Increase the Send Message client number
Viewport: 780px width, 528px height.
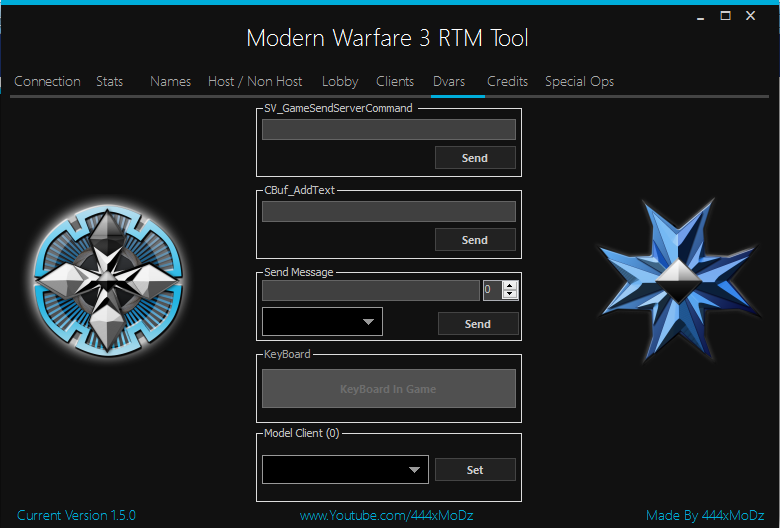click(x=510, y=286)
